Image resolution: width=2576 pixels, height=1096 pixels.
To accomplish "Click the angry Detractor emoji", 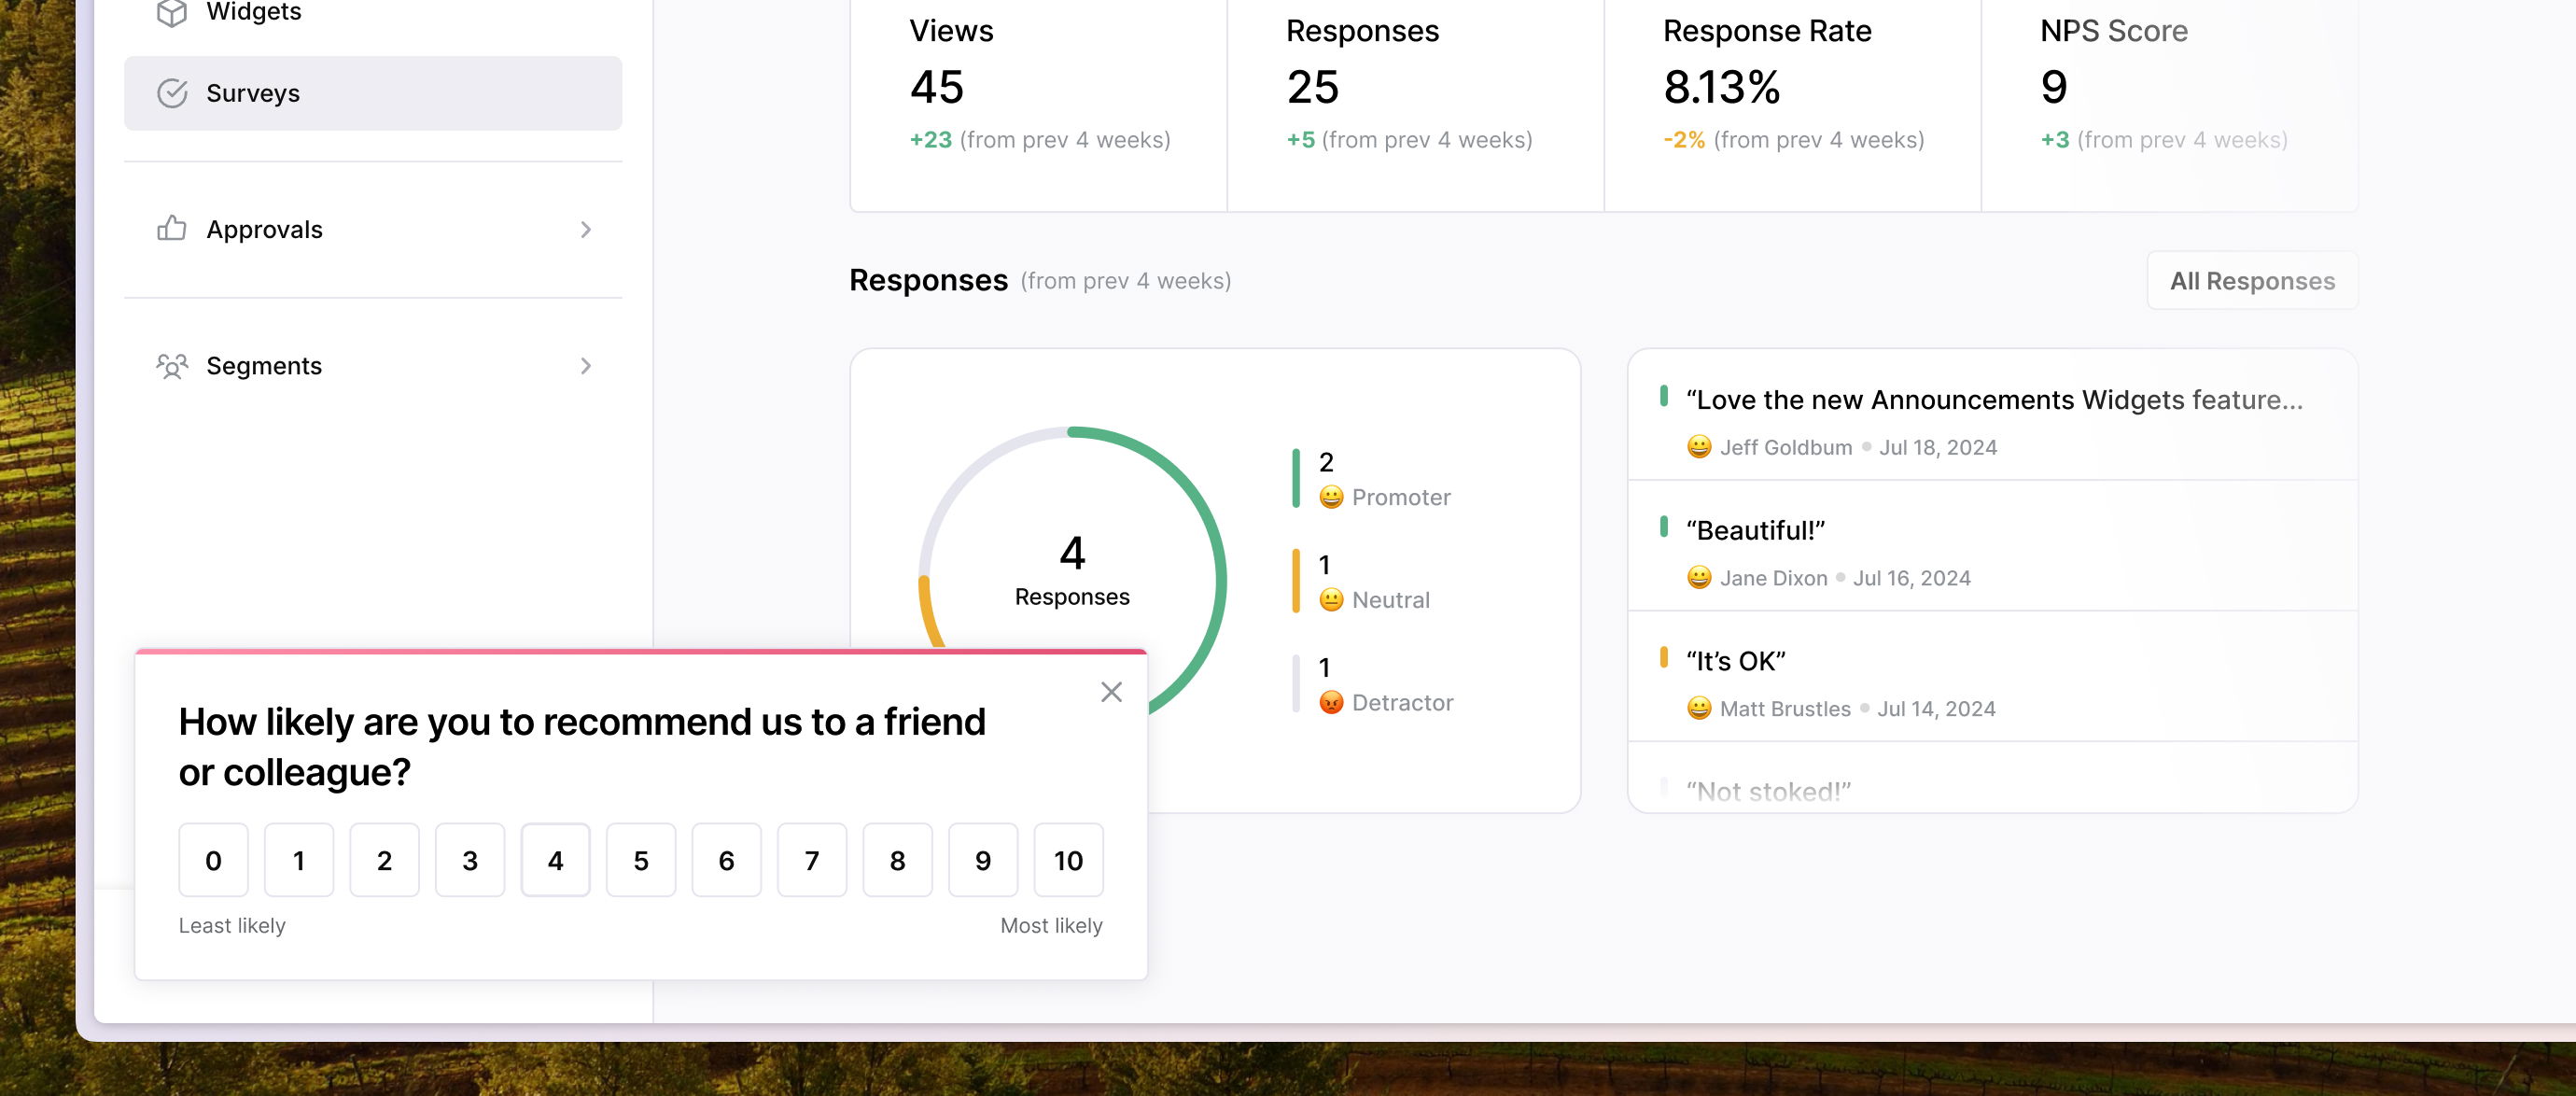I will click(x=1331, y=702).
